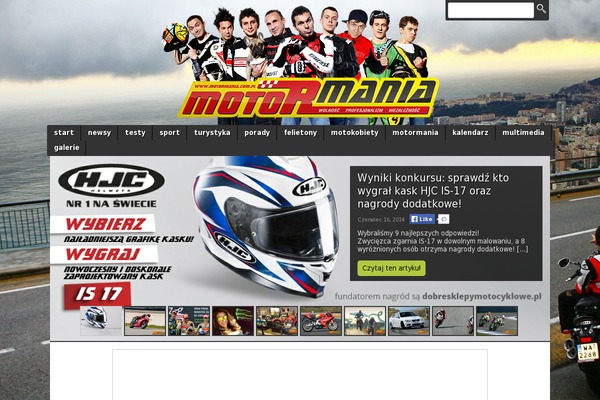Viewport: 600px width, 400px height.
Task: Click the large HJC helmet image
Action: tap(266, 226)
